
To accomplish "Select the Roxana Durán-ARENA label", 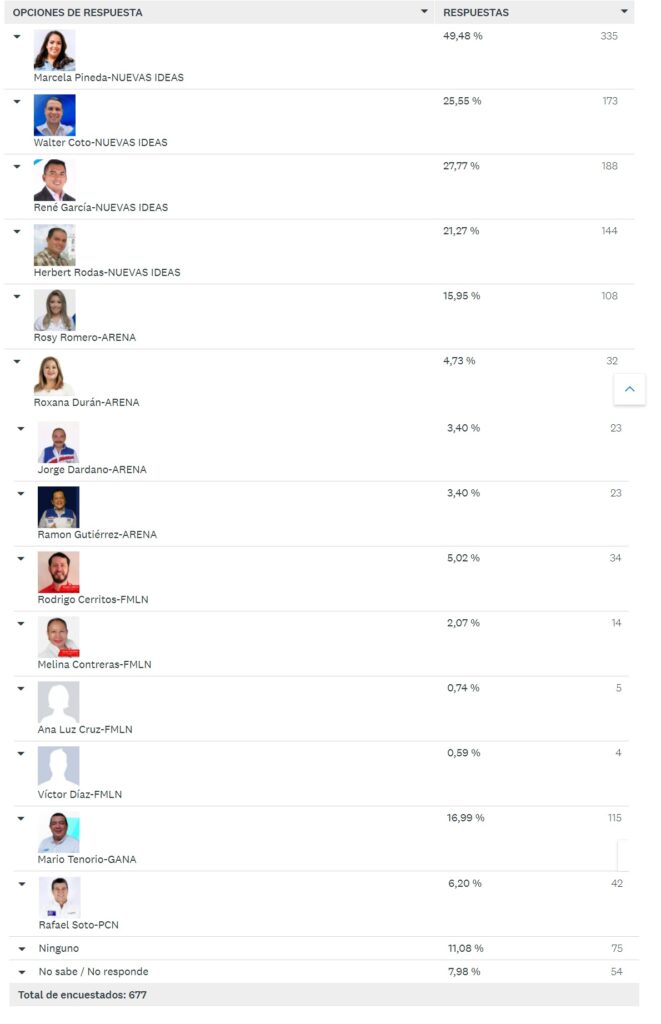I will tap(86, 402).
